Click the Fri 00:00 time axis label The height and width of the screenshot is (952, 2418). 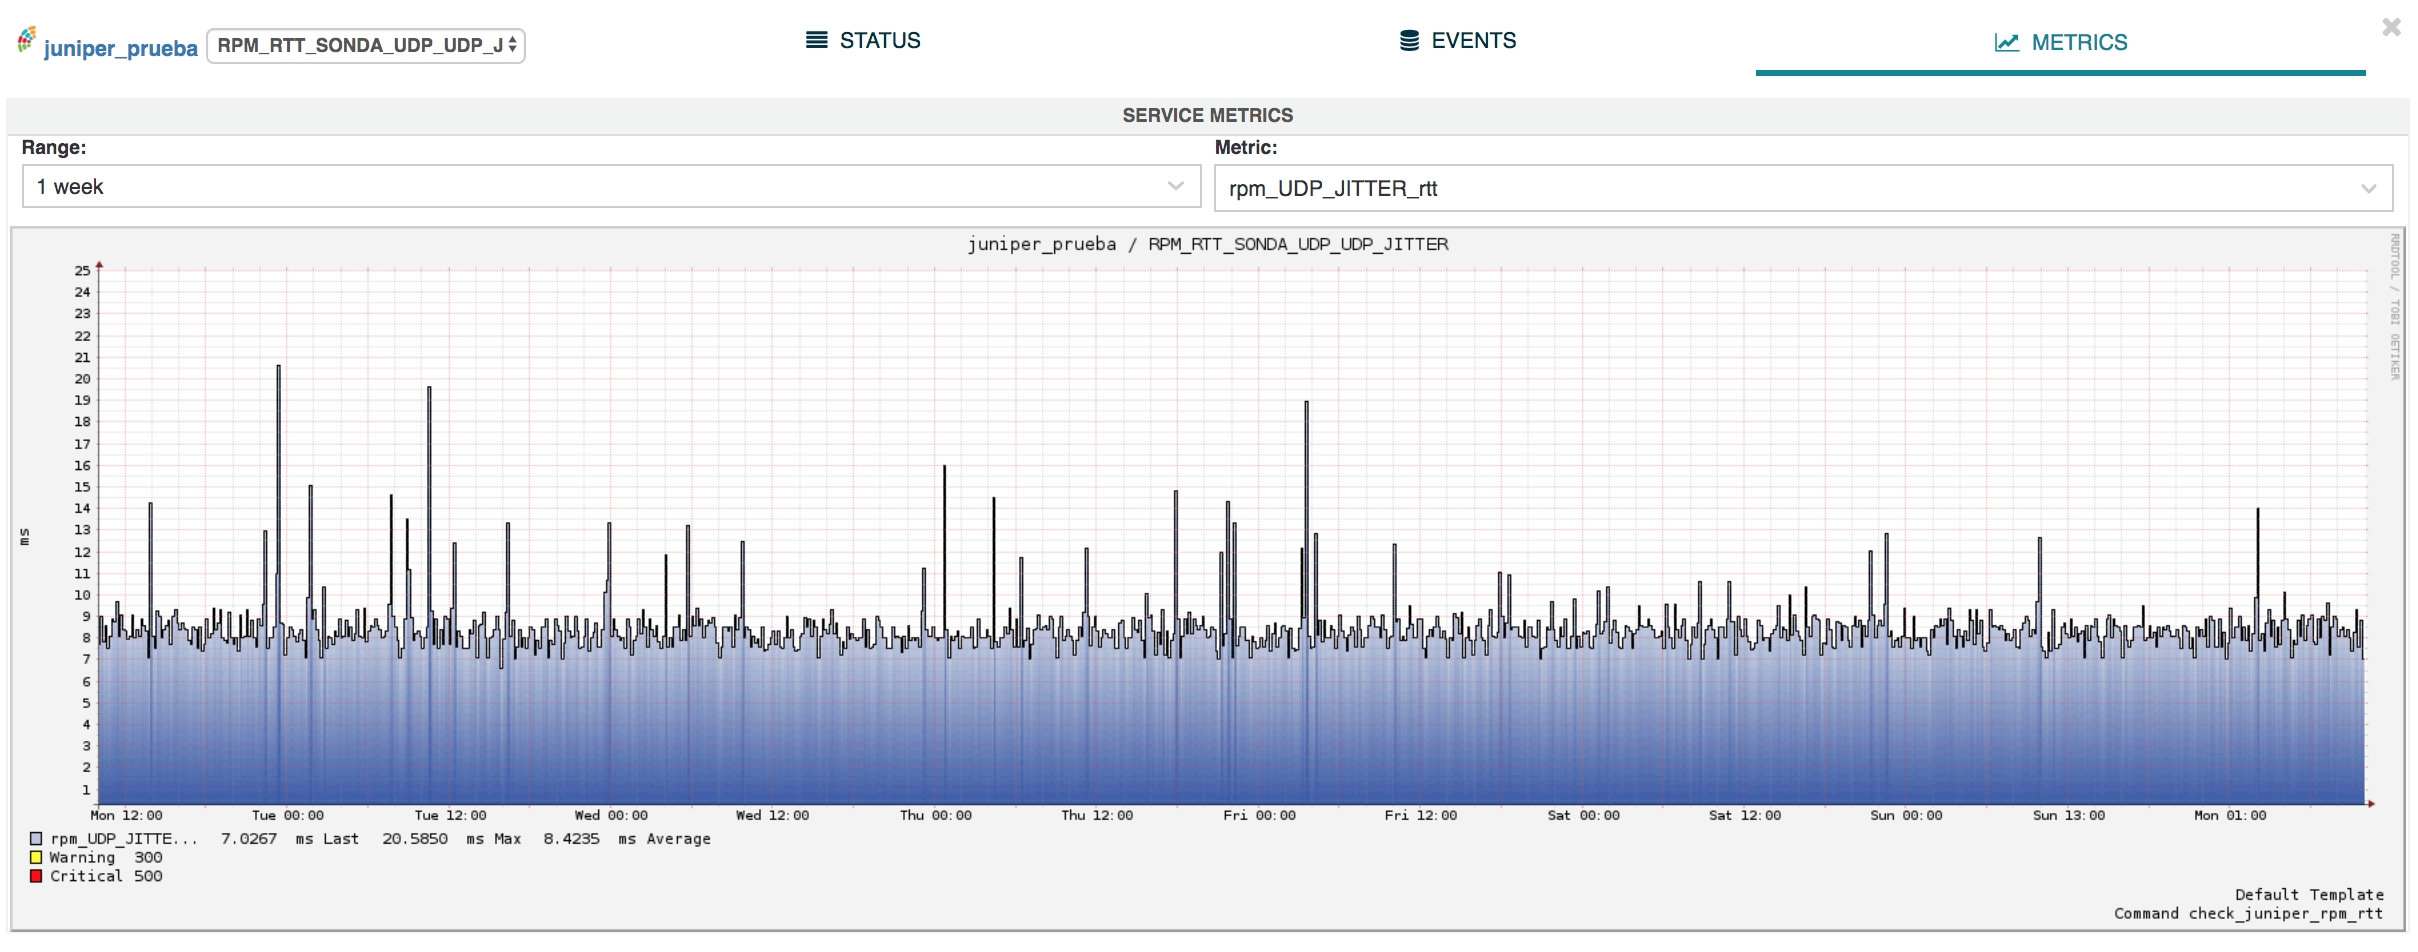tap(1259, 815)
